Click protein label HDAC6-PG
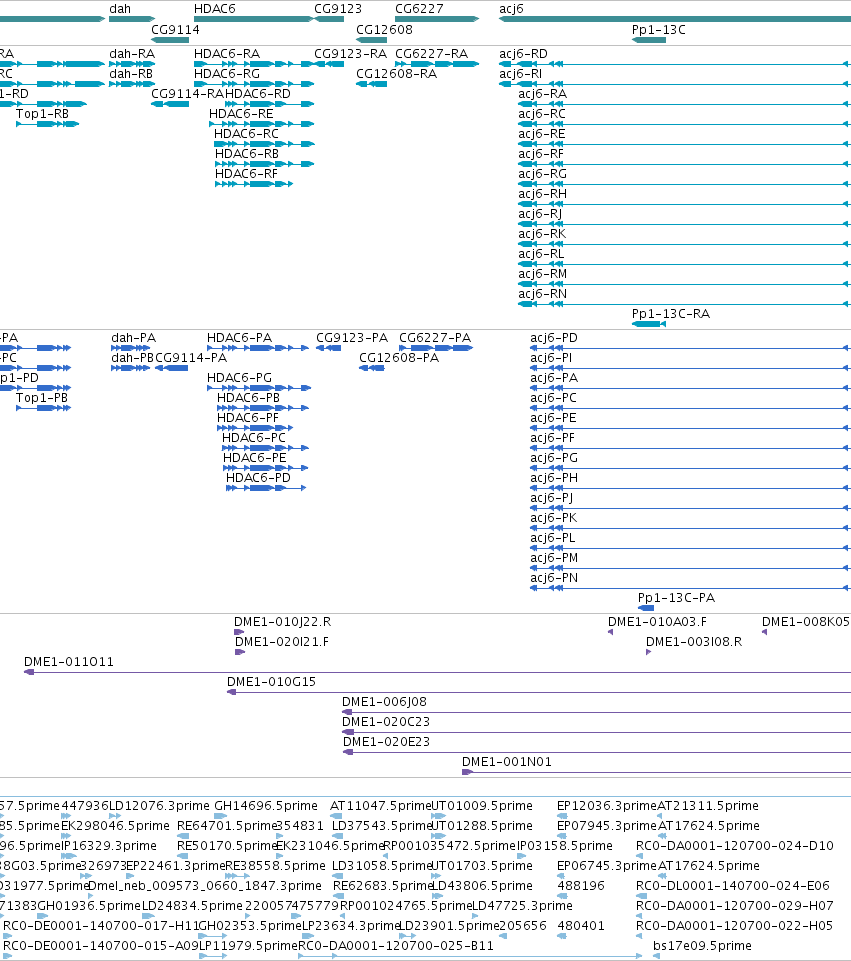The width and height of the screenshot is (851, 961). tap(239, 378)
